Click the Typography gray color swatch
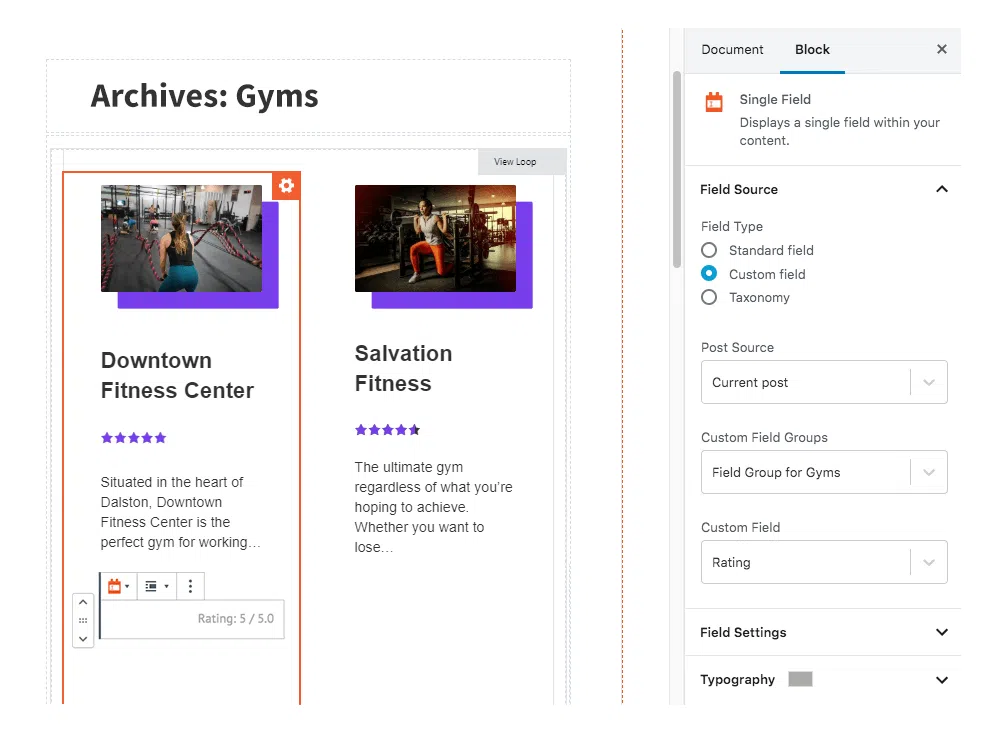Viewport: 1000px width, 743px height. (800, 679)
